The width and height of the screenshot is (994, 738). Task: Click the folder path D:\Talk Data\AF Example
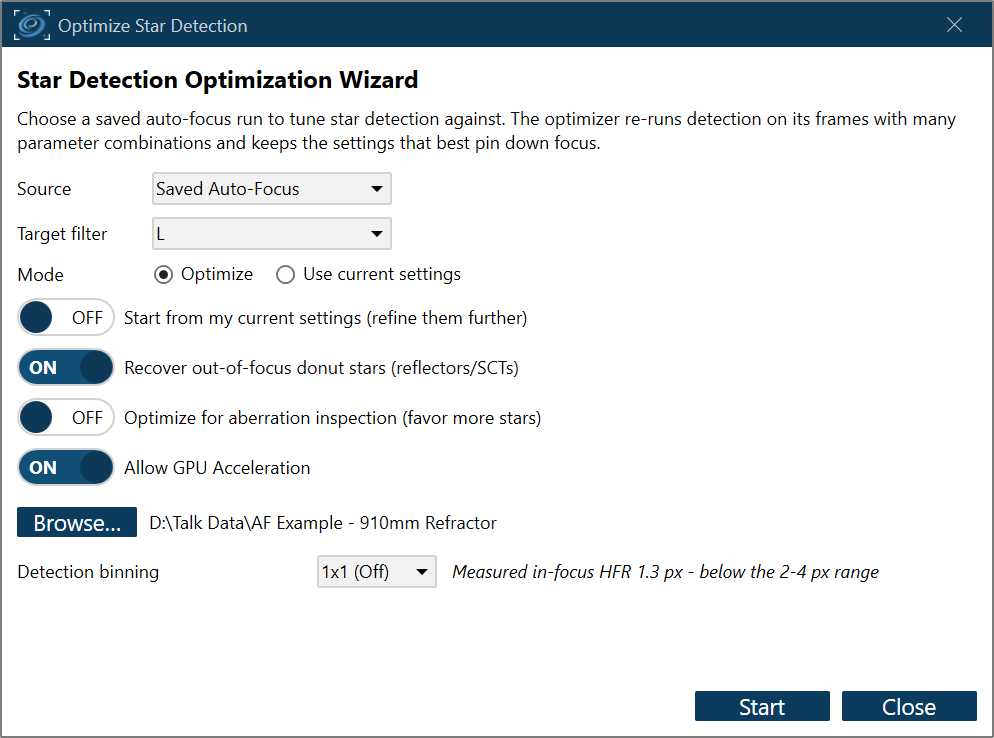323,522
